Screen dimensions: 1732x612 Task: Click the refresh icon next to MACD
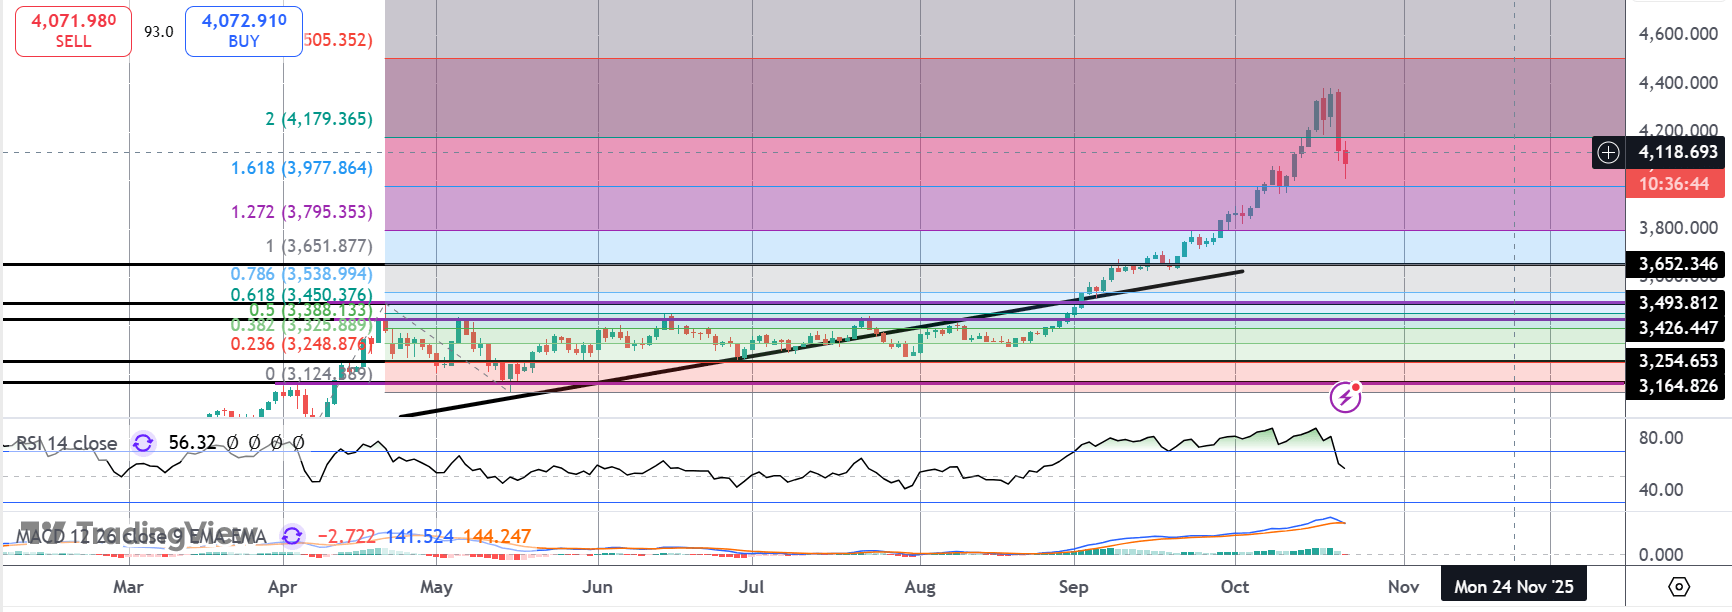pyautogui.click(x=292, y=536)
